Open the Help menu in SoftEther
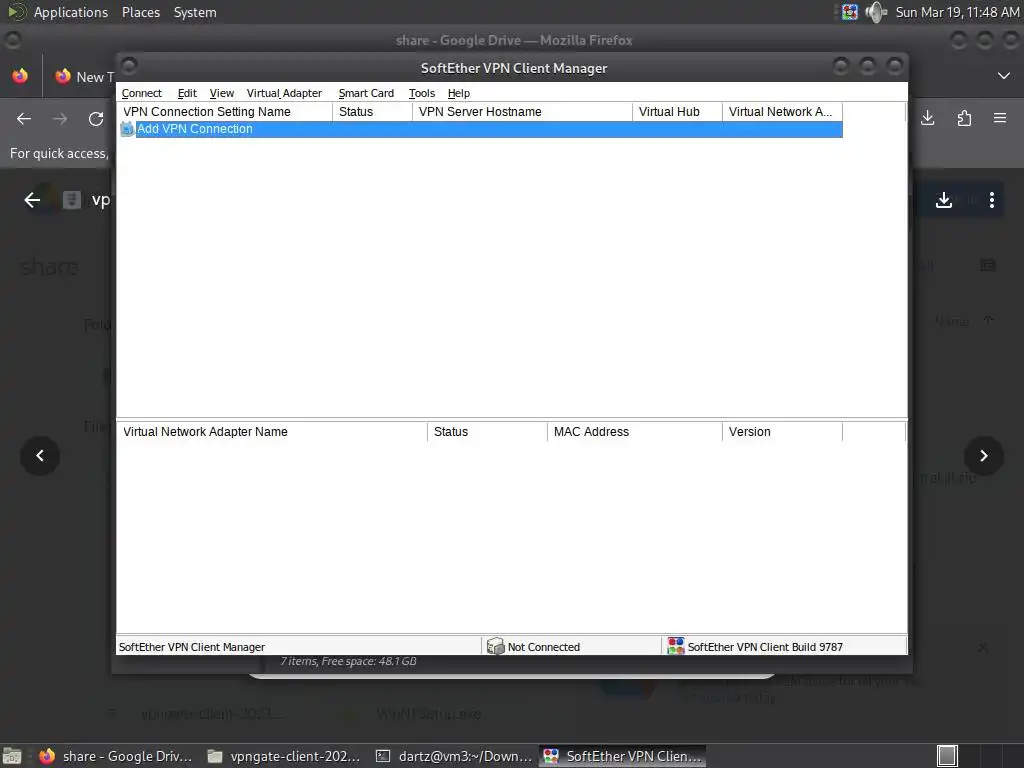The height and width of the screenshot is (768, 1024). tap(458, 93)
